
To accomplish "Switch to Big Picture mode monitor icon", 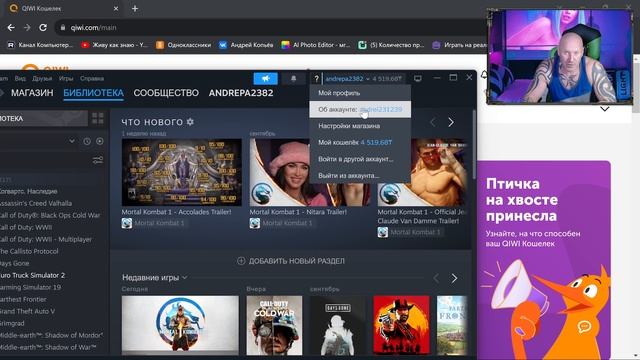I will [x=418, y=78].
